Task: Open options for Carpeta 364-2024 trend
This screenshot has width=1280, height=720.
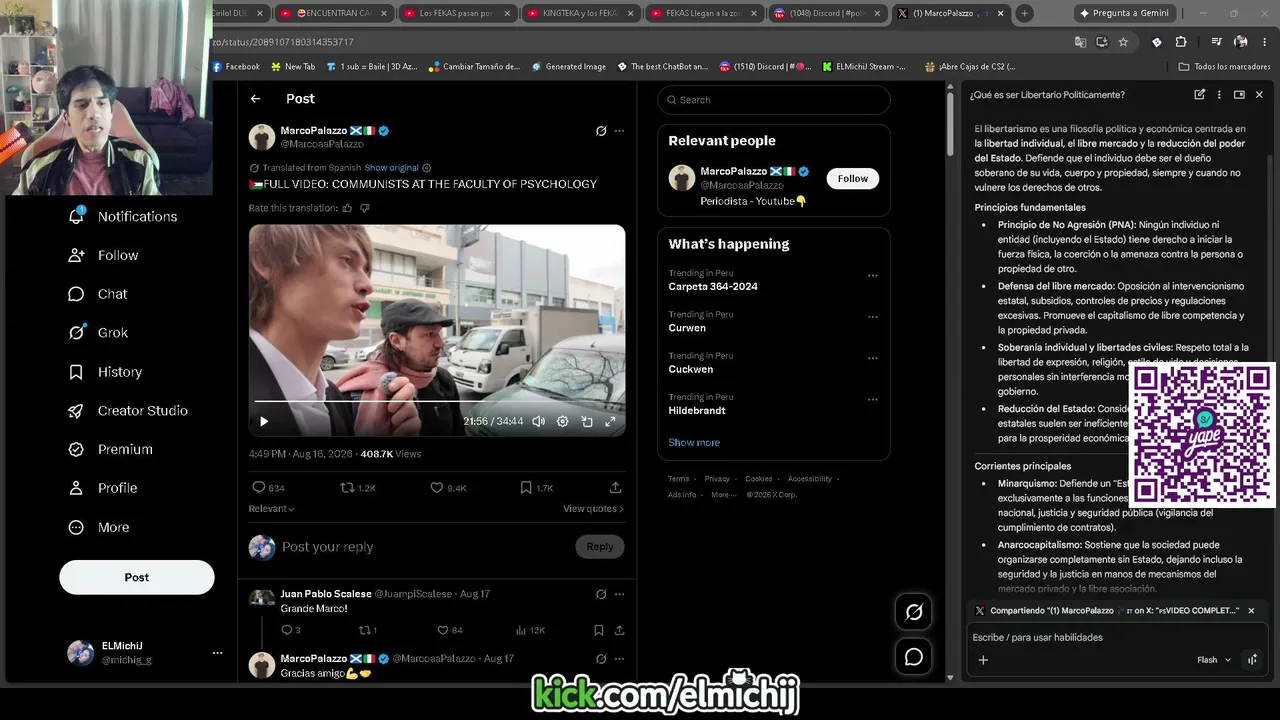Action: (x=873, y=276)
